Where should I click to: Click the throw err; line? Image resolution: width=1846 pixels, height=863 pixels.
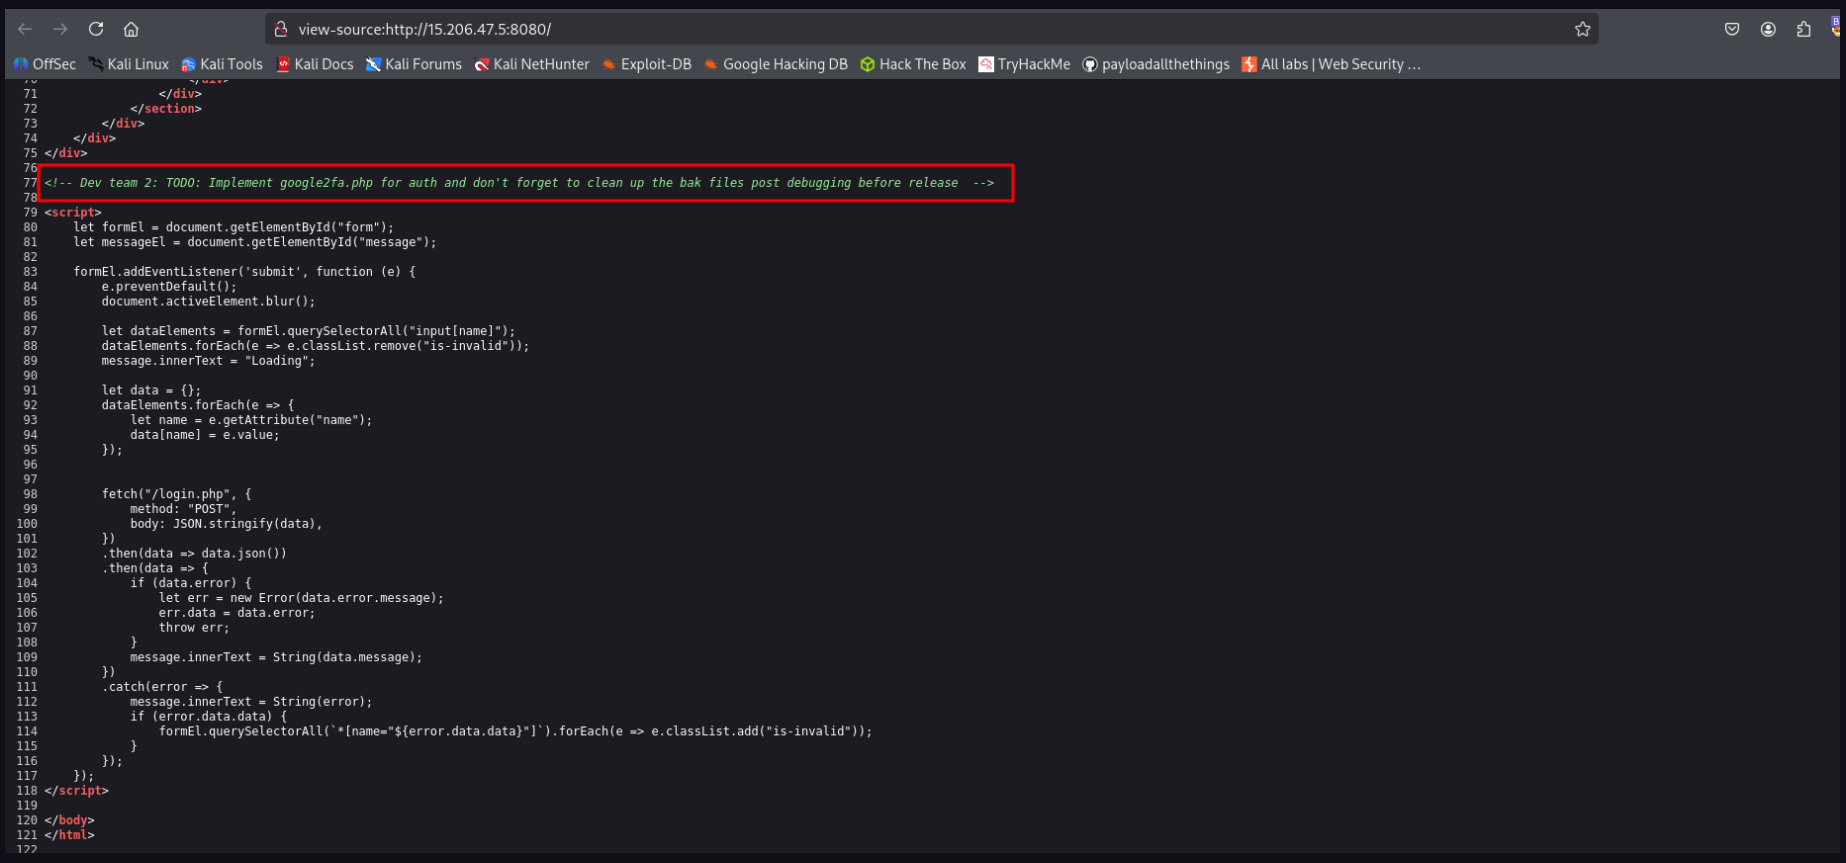click(x=194, y=628)
